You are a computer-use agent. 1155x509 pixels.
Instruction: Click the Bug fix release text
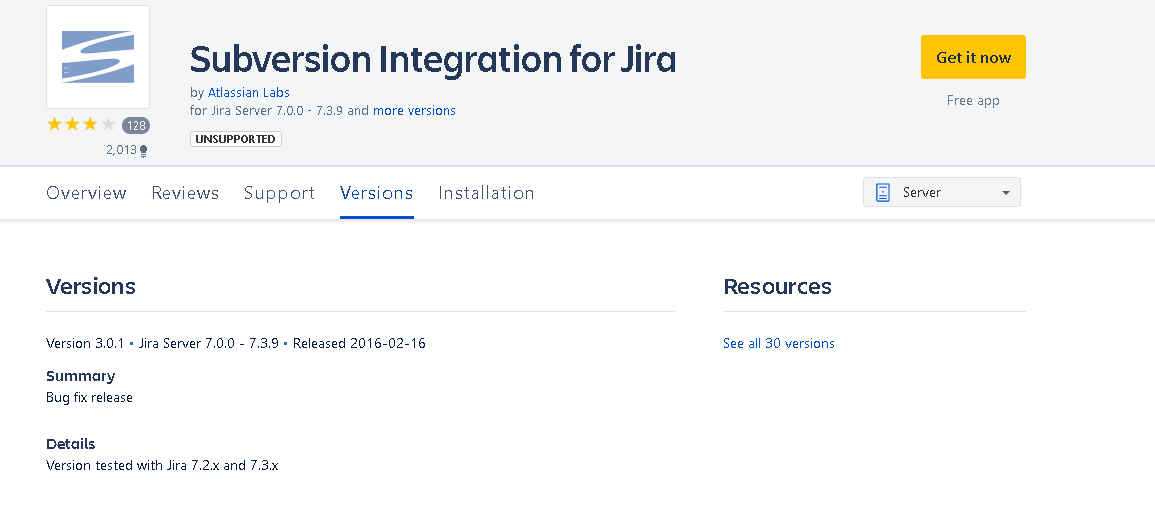tap(89, 398)
